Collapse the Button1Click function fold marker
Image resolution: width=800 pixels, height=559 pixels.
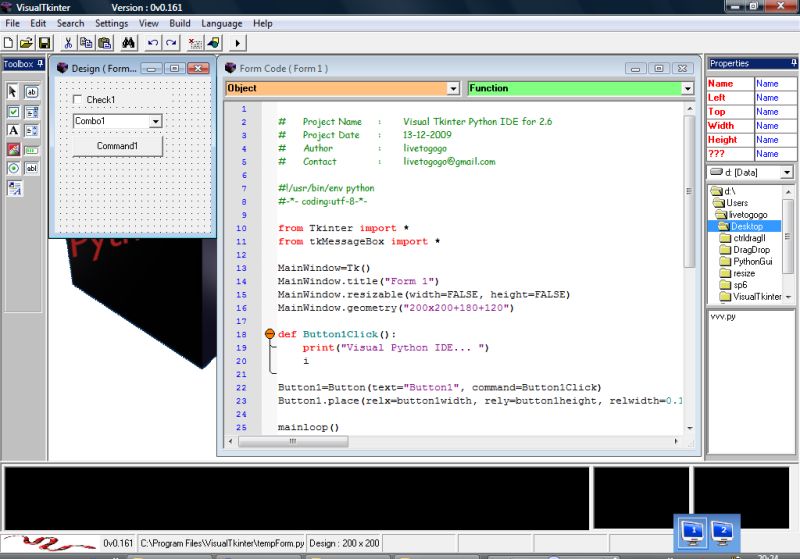(270, 334)
